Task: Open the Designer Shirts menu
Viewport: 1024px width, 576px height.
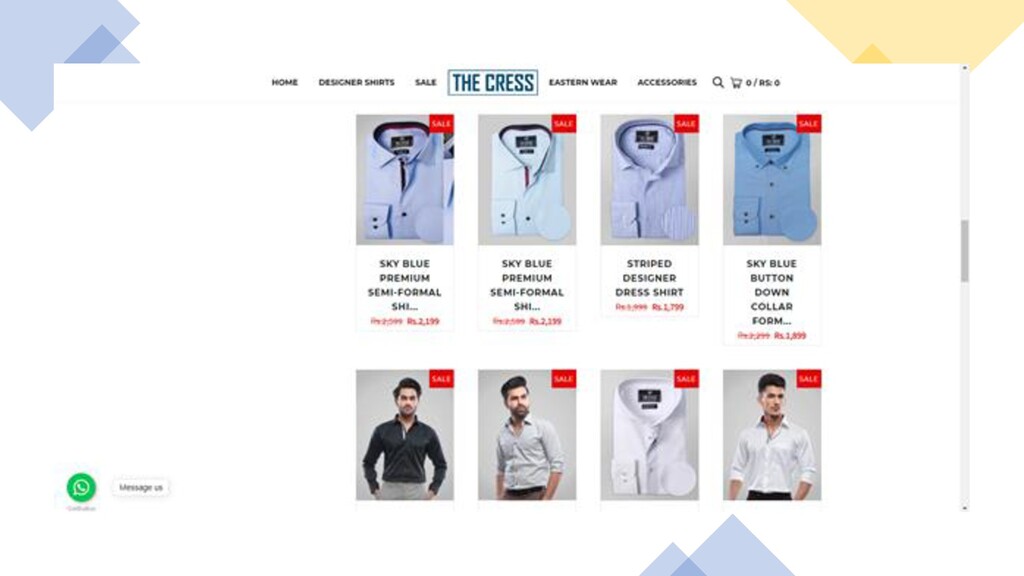Action: [357, 82]
